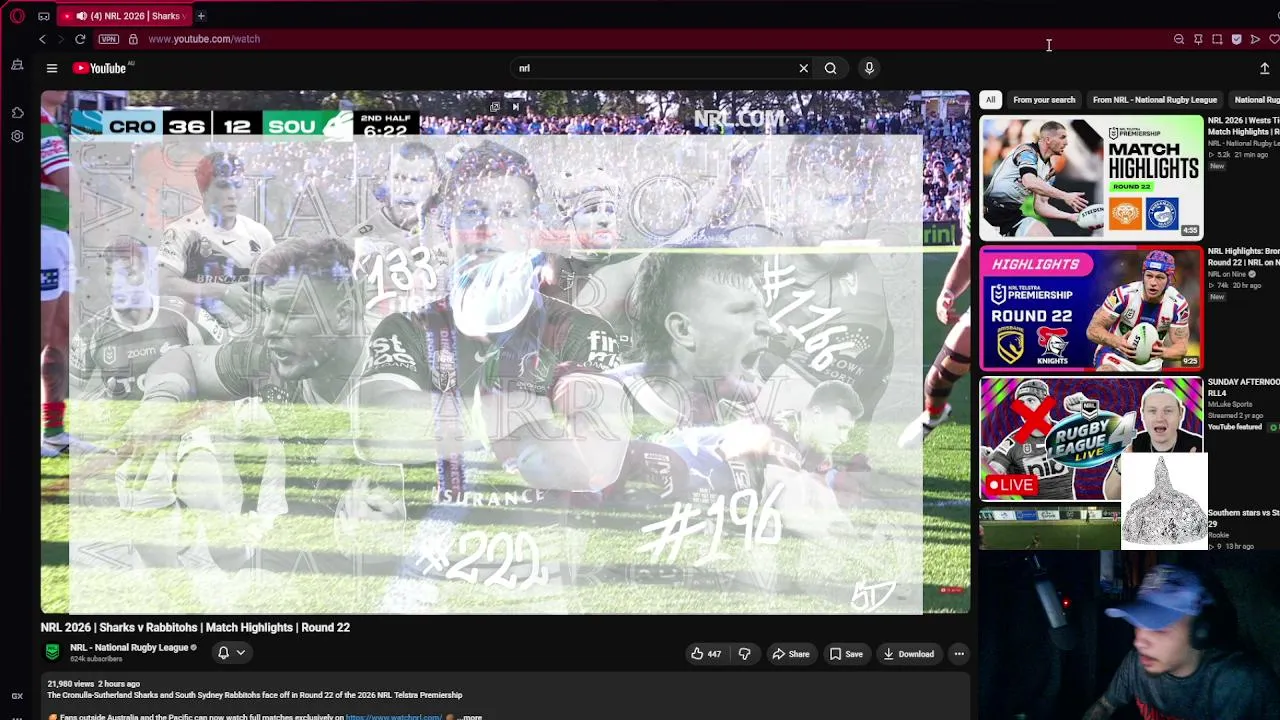Select the 'From your search' chip
The image size is (1280, 720).
(x=1044, y=100)
